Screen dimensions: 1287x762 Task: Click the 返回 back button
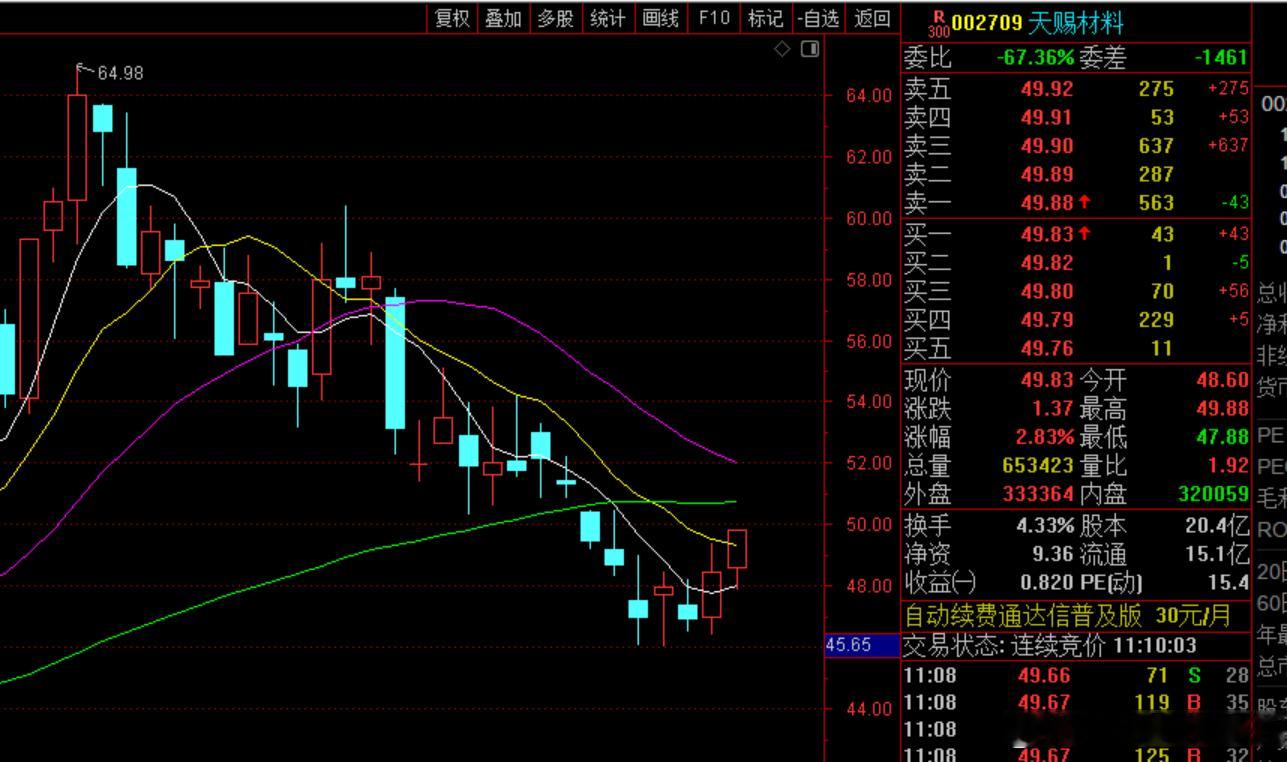point(873,18)
